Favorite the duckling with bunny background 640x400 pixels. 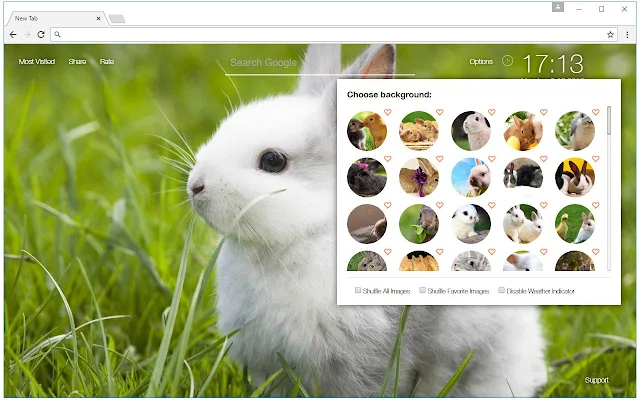(x=596, y=205)
